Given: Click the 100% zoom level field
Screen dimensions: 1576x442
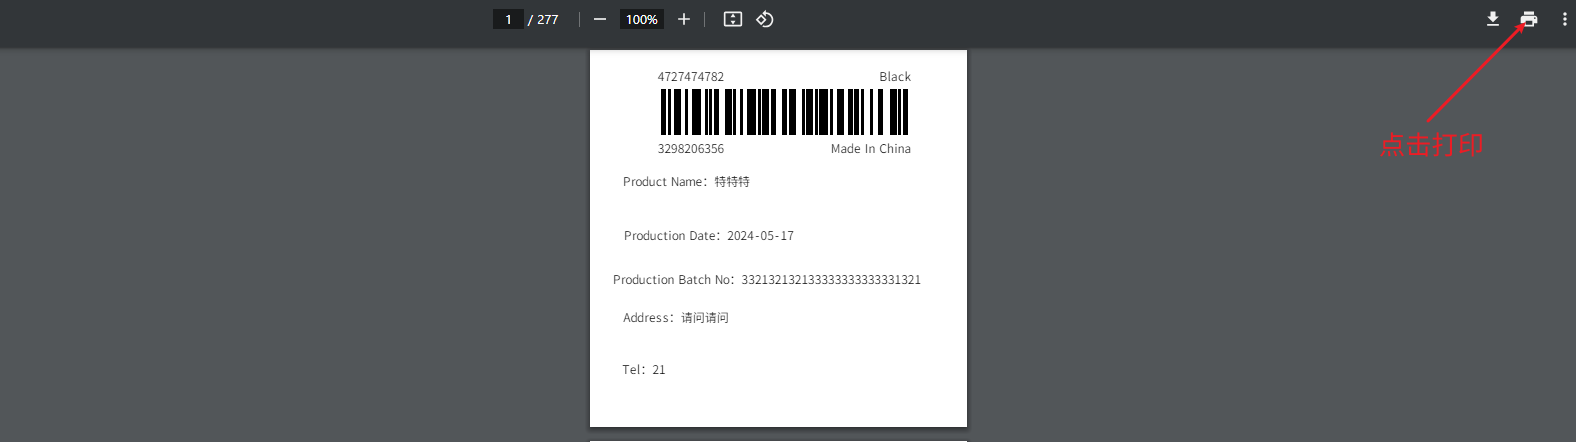Looking at the screenshot, I should (642, 19).
